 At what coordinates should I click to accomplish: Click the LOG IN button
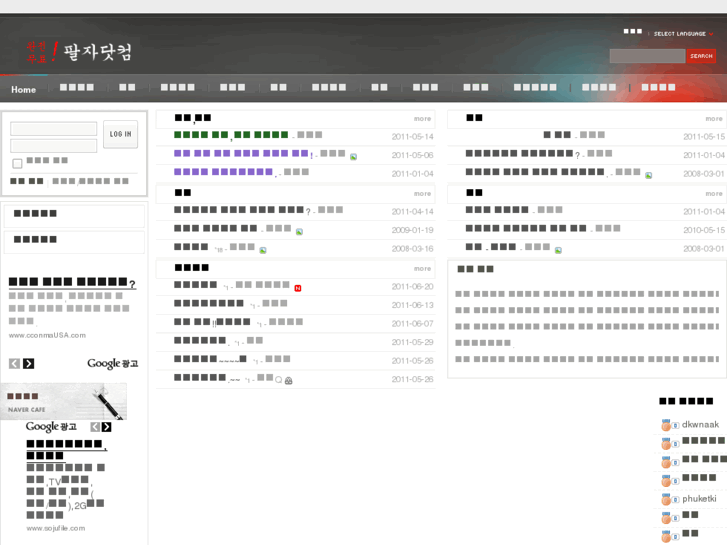[121, 134]
